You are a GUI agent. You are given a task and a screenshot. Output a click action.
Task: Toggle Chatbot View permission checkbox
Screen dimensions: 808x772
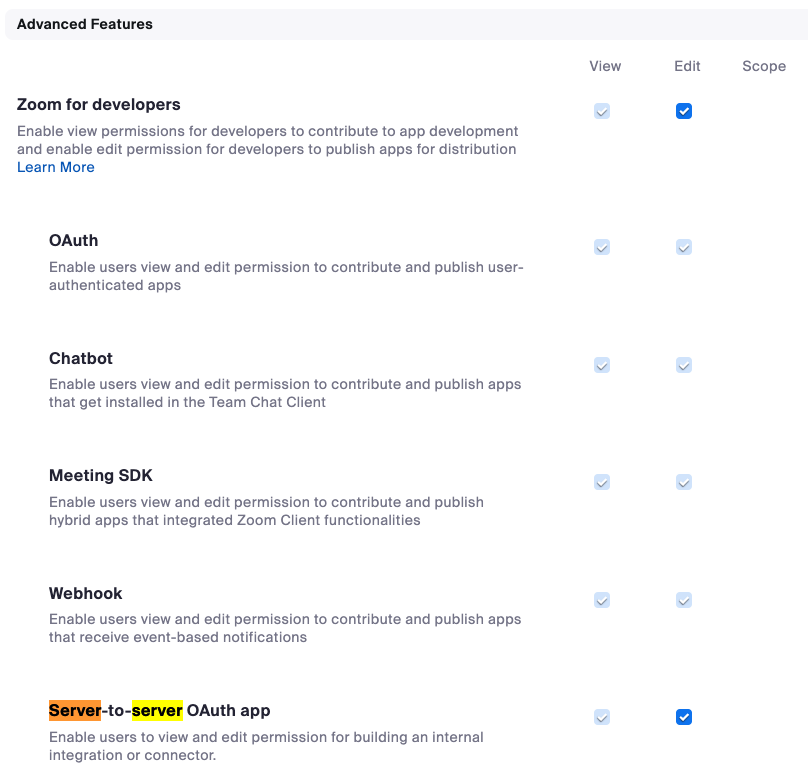[x=602, y=365]
